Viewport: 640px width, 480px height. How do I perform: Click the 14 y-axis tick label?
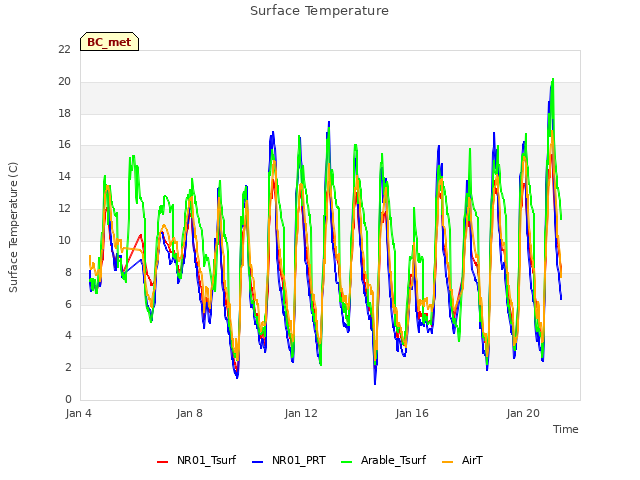[x=64, y=177]
